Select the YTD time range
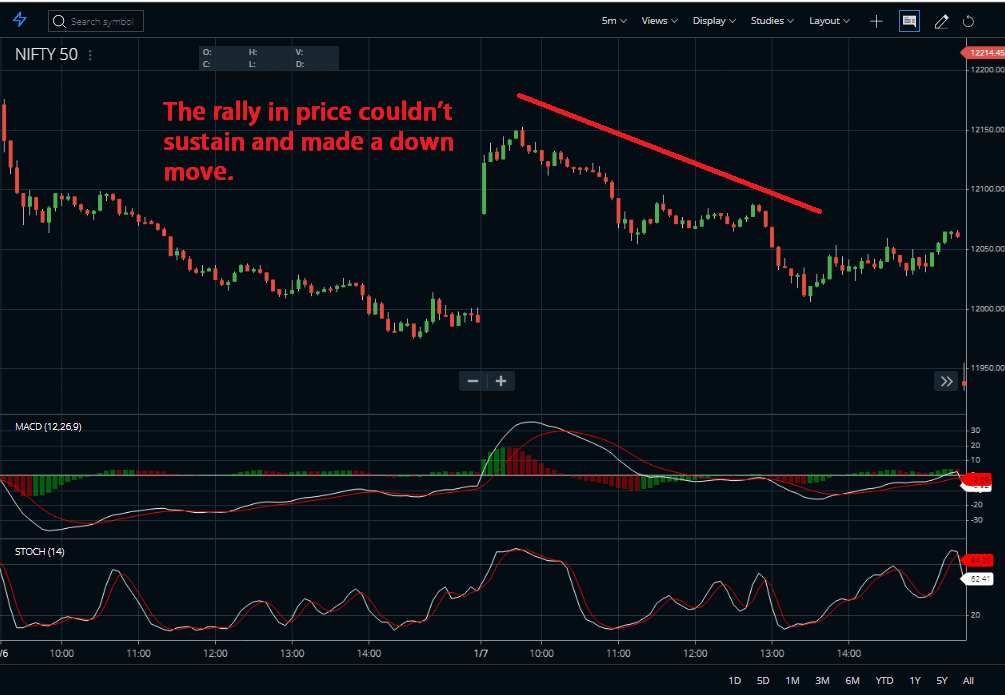 885,680
